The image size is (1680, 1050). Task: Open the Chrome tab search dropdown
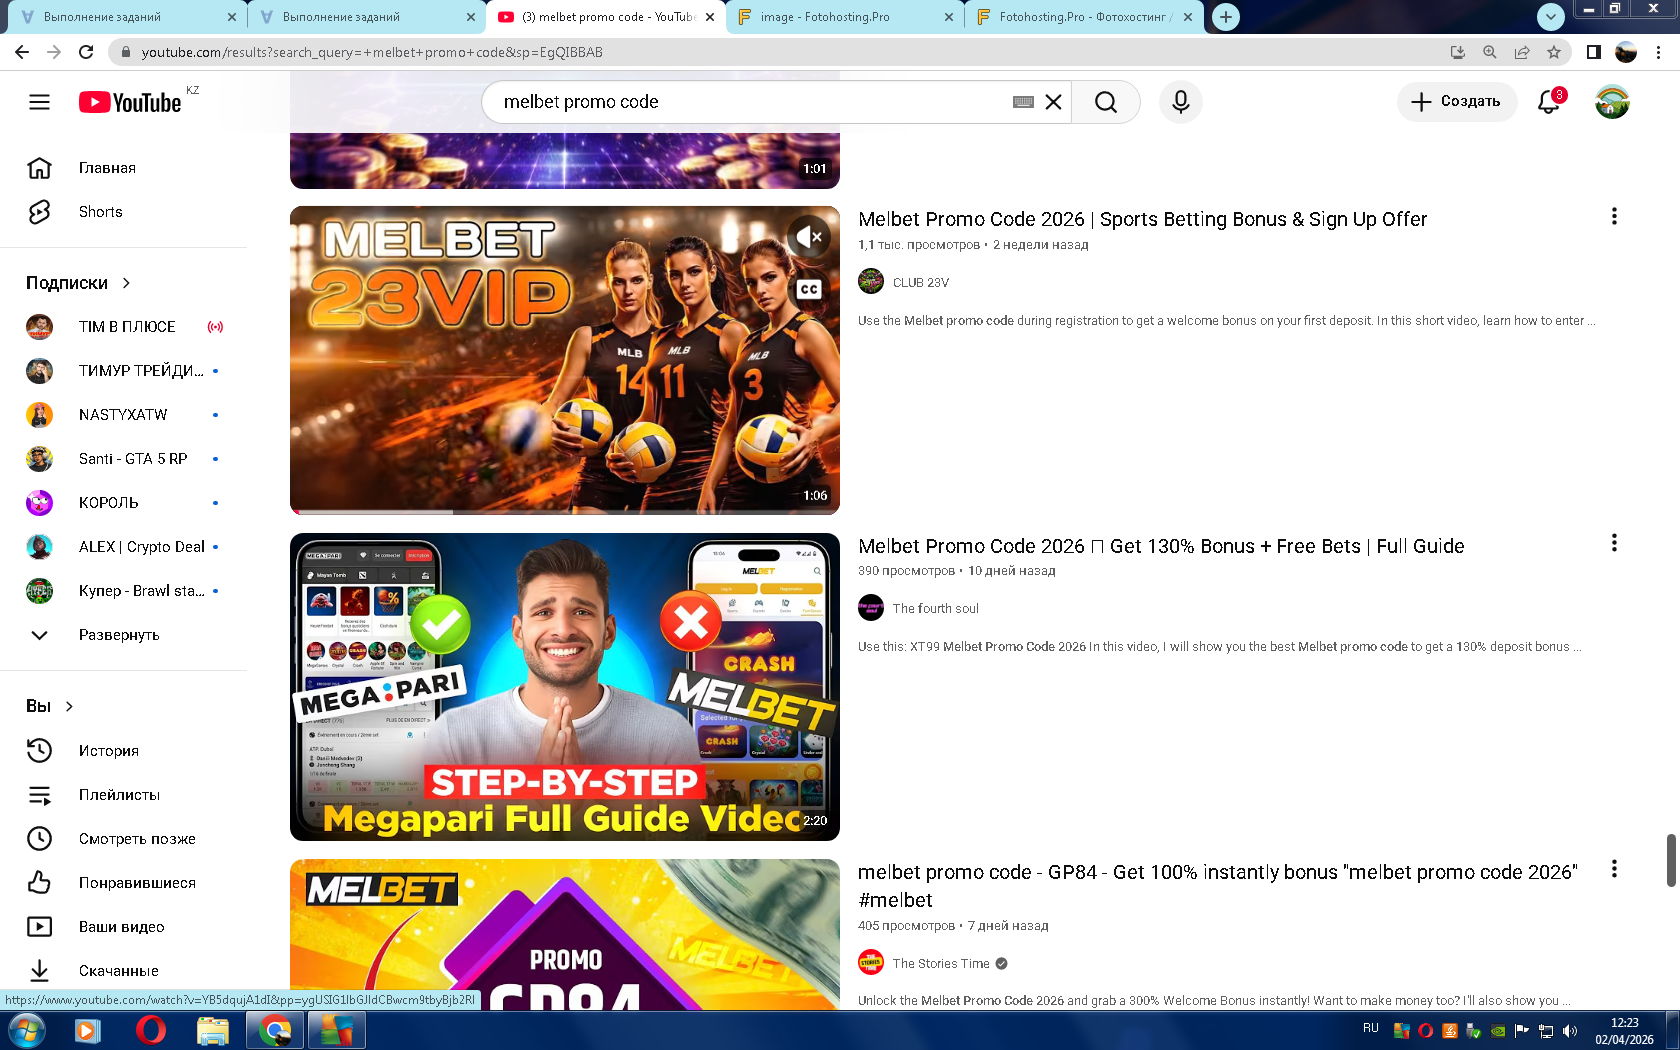(x=1551, y=16)
